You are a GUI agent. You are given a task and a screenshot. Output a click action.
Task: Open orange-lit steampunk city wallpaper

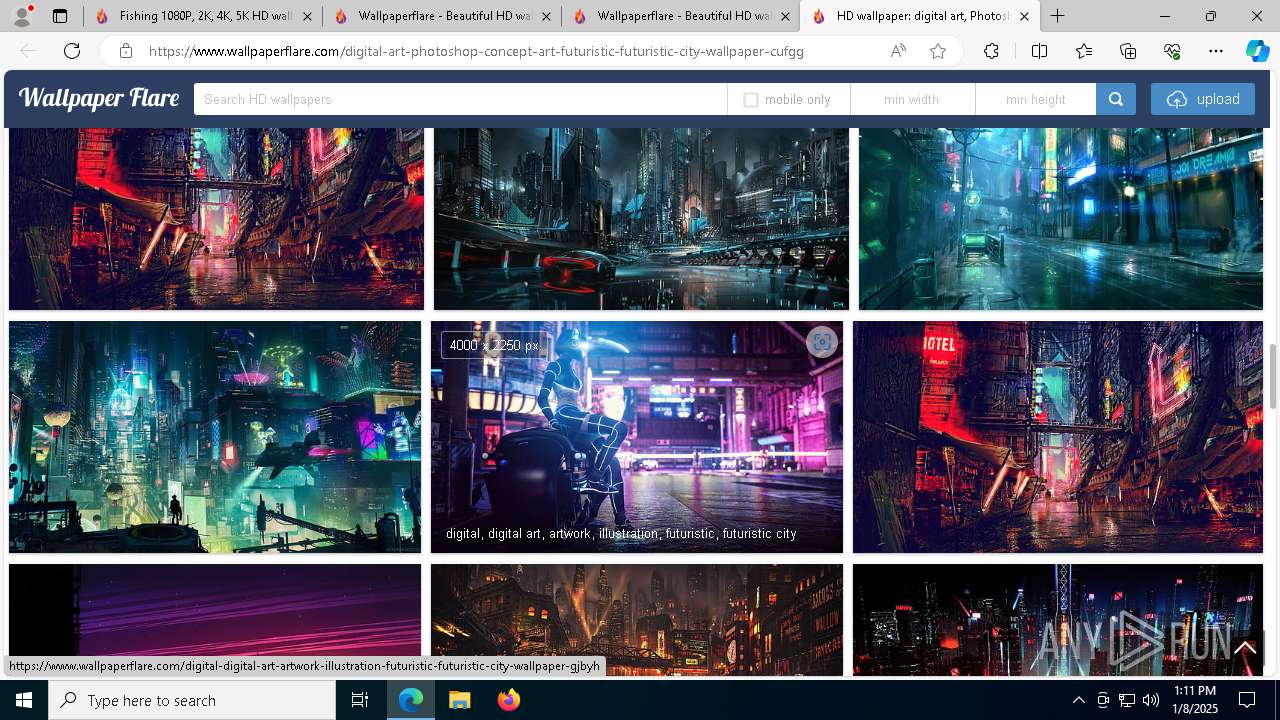[637, 619]
